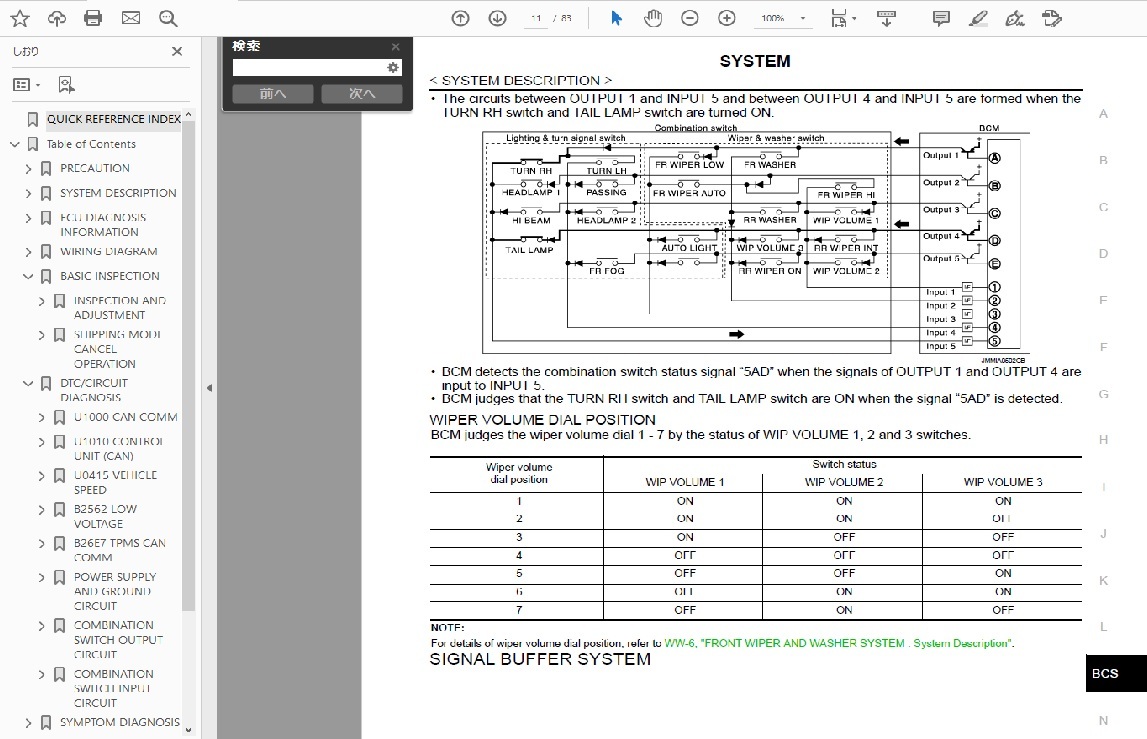
Task: Click the WIP VOLUME 1 column header
Action: click(684, 482)
